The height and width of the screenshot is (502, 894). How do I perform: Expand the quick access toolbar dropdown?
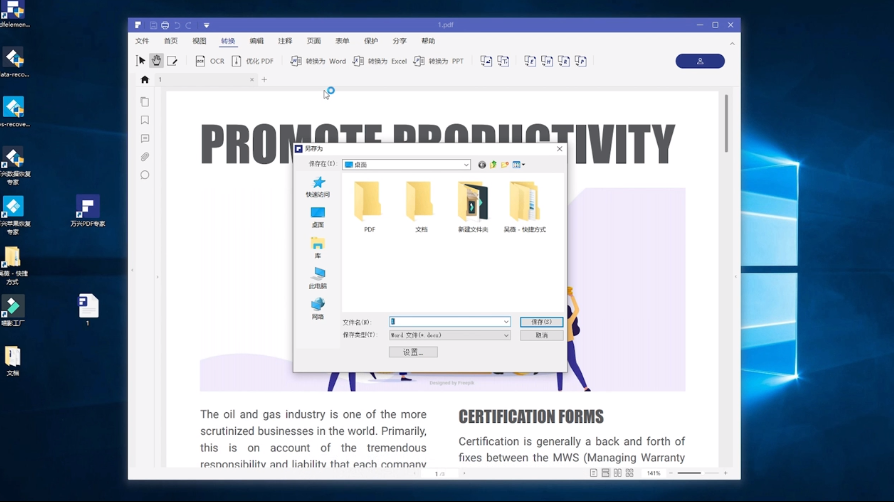coord(206,25)
